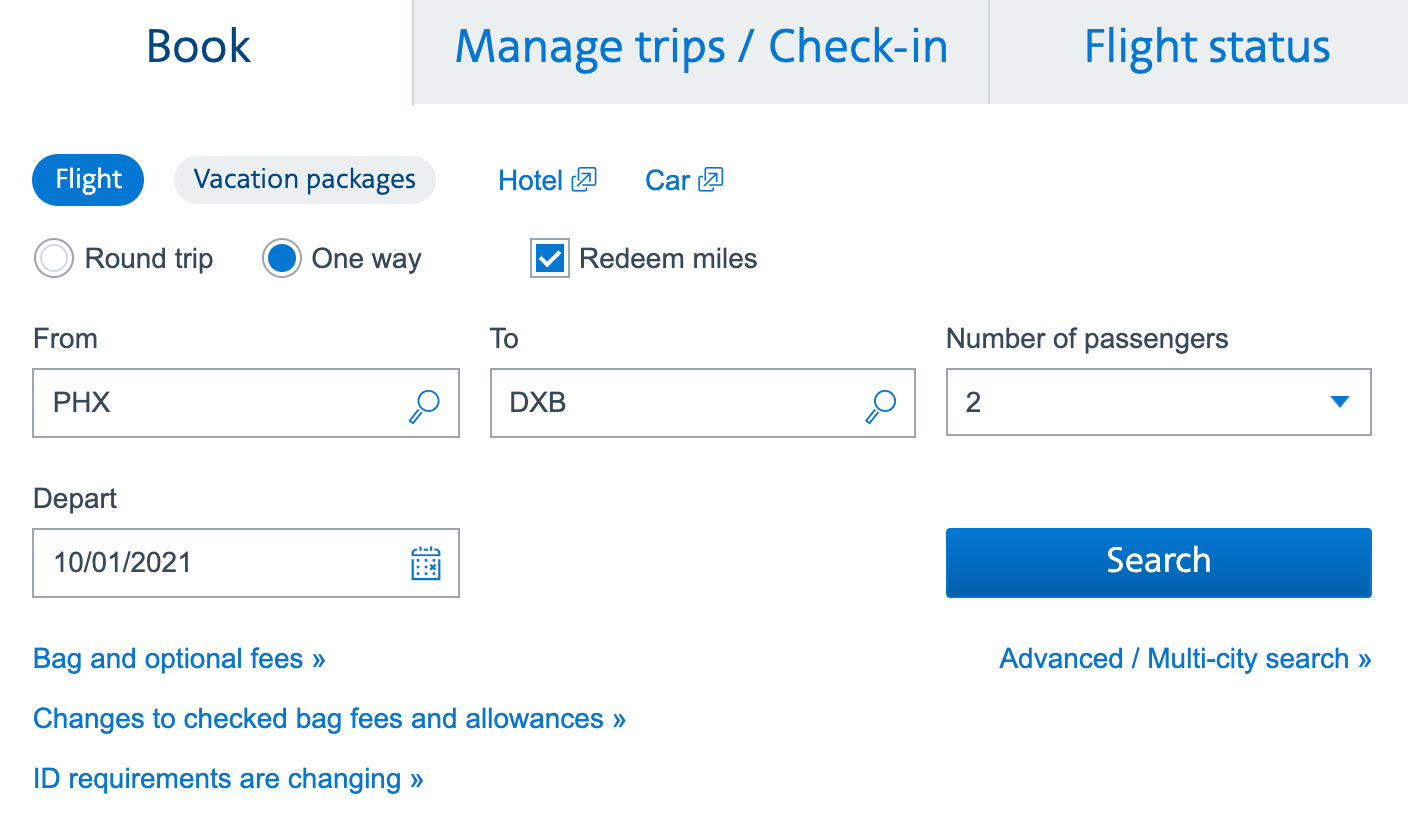
Task: Click inside the Depart date input field
Action: coord(200,563)
